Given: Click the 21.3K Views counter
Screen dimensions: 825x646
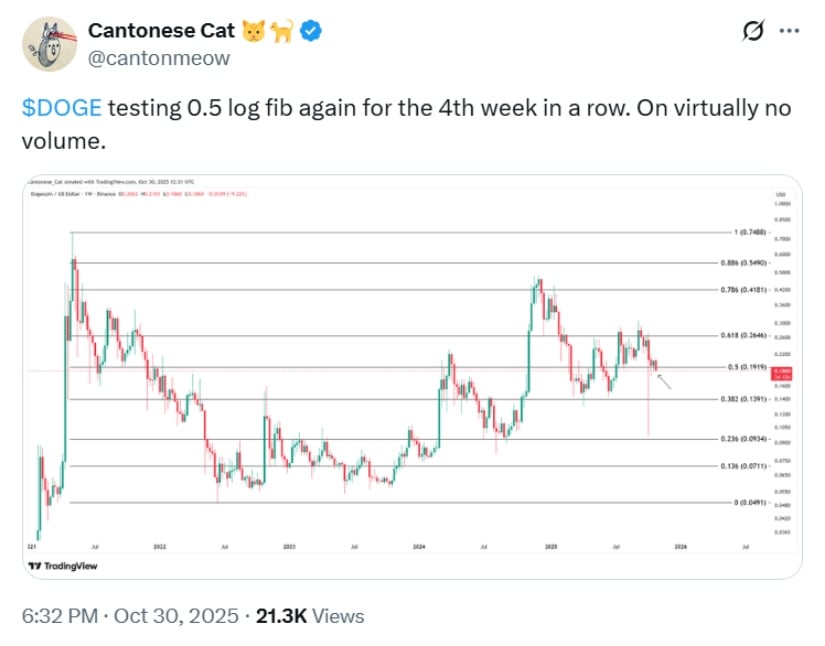Looking at the screenshot, I should tap(310, 615).
